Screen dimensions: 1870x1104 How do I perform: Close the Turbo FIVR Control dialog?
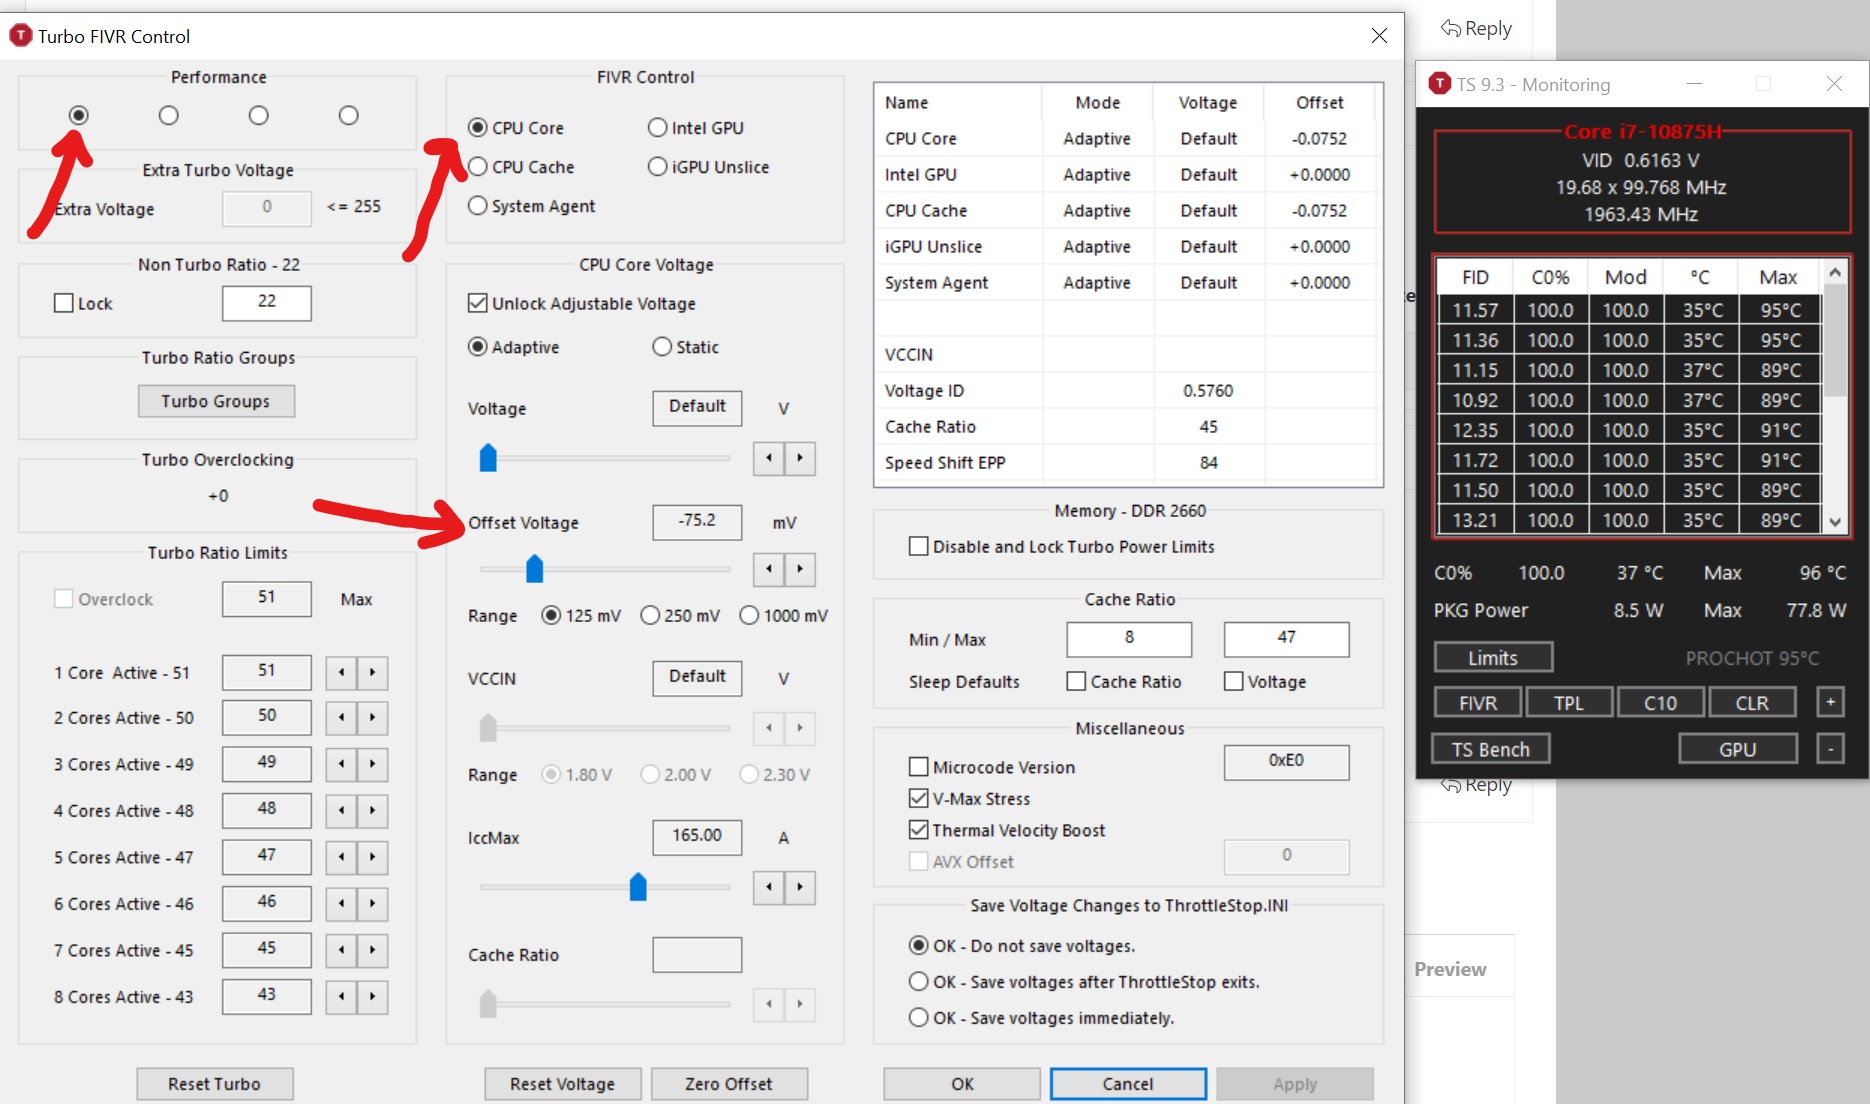tap(1379, 36)
